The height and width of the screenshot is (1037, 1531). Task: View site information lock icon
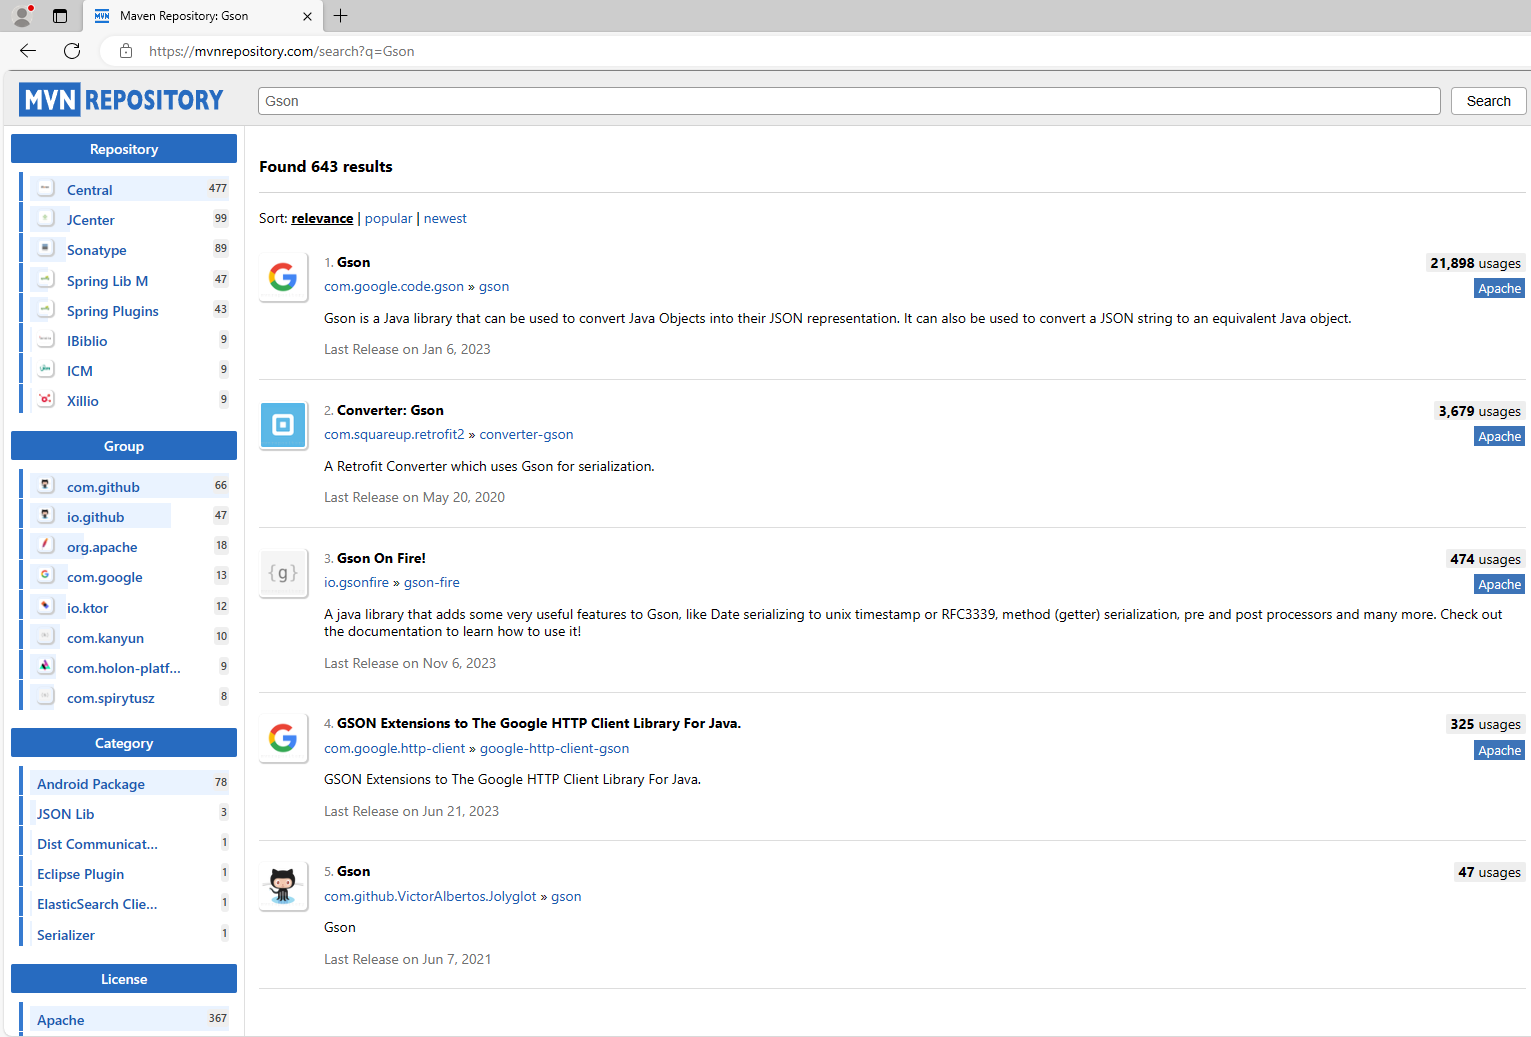(126, 51)
